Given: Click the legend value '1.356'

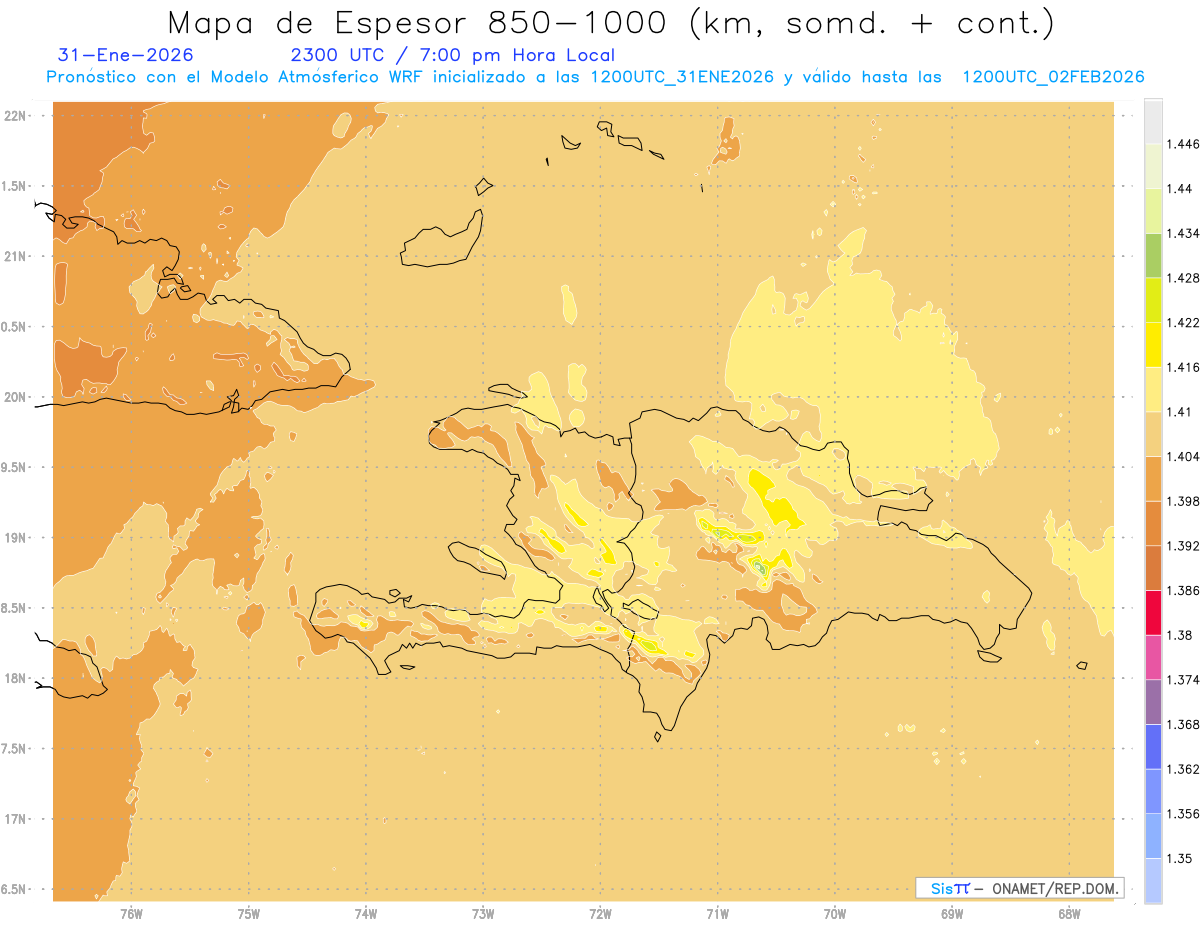Looking at the screenshot, I should click(x=1185, y=814).
